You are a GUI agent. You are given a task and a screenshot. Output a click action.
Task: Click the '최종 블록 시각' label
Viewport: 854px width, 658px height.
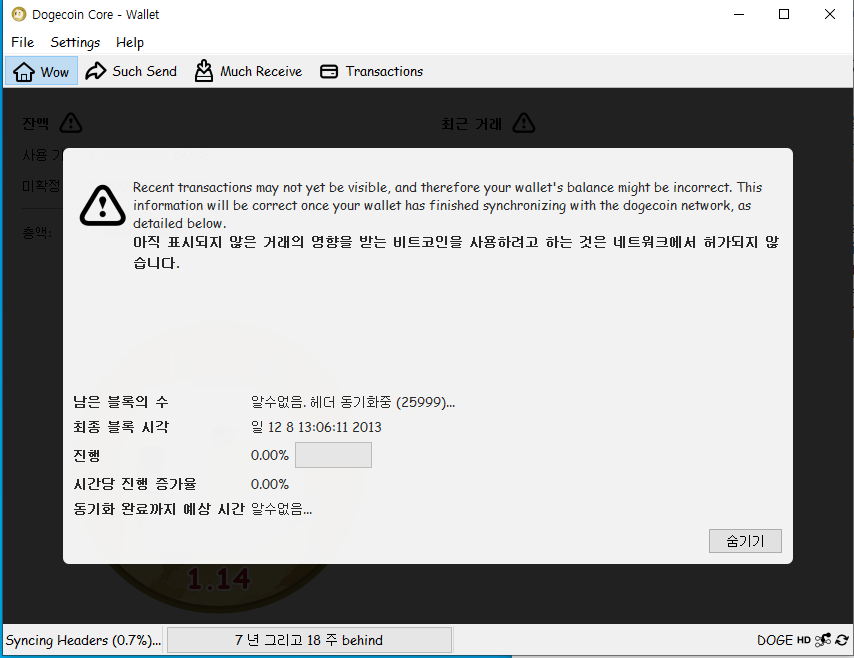pos(121,427)
